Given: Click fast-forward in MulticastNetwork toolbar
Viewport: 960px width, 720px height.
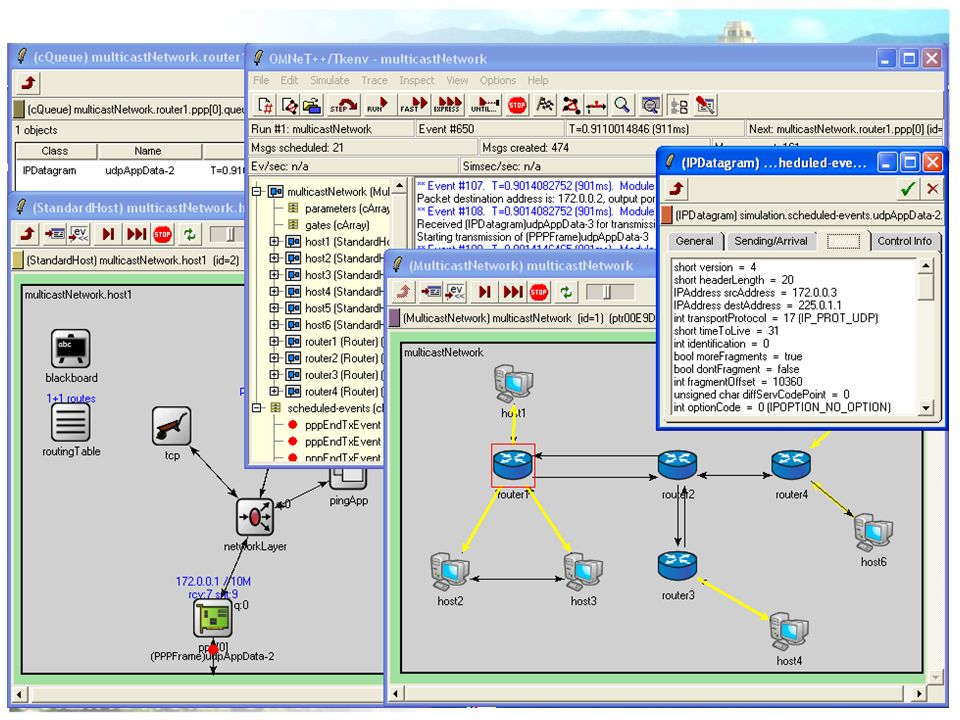Looking at the screenshot, I should coord(512,292).
